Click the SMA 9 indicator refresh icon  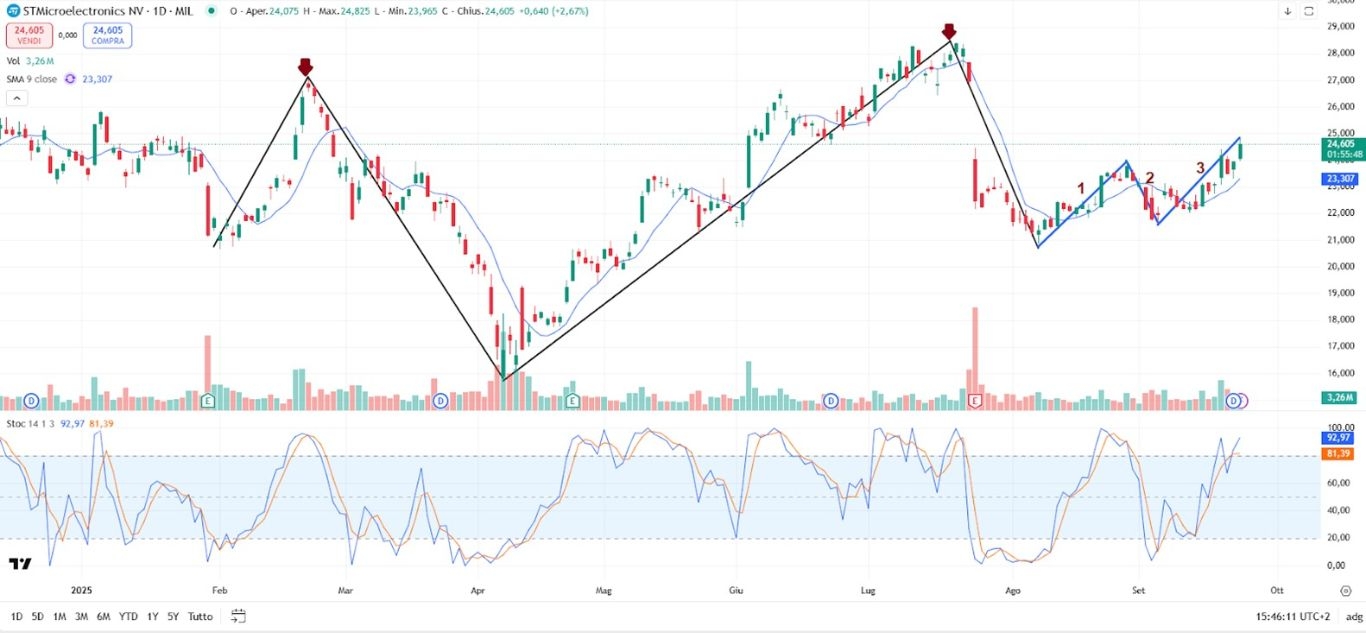70,79
